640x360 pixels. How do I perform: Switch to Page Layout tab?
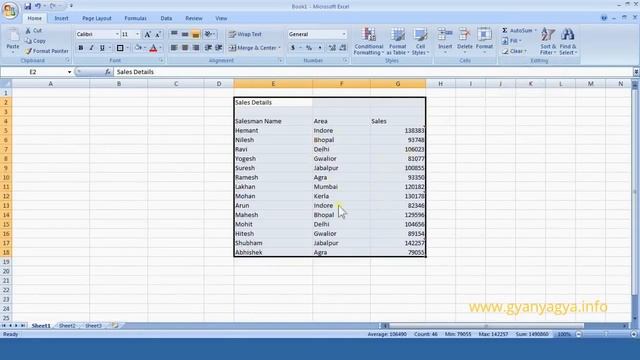(x=97, y=18)
